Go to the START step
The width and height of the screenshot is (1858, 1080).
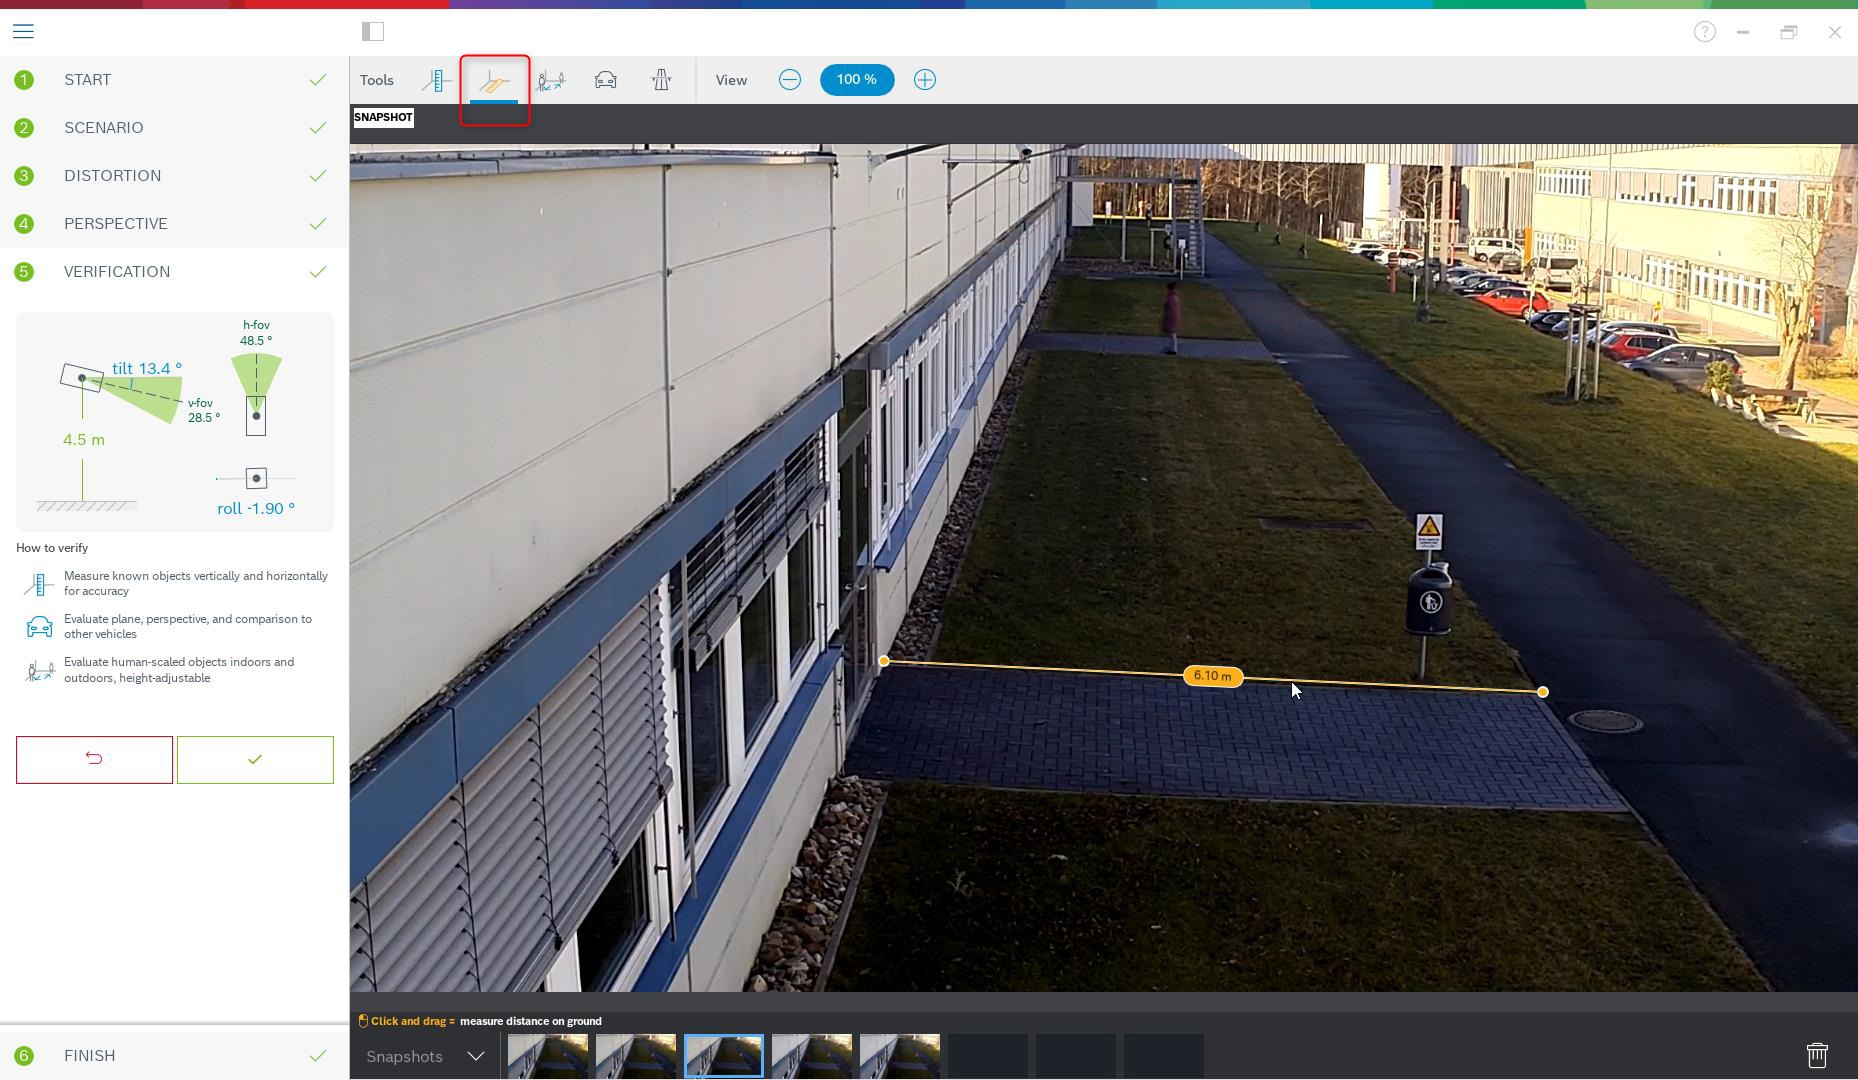(88, 80)
